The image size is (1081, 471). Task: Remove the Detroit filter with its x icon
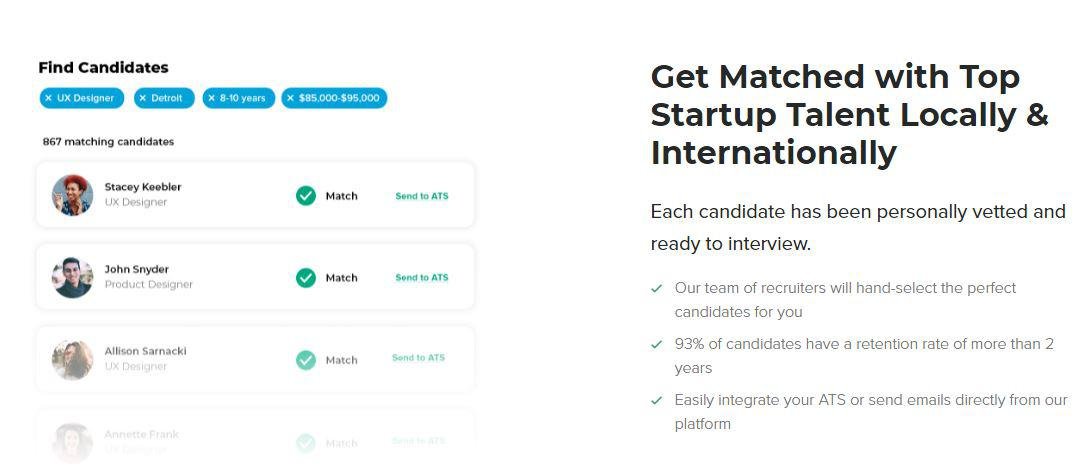click(143, 98)
